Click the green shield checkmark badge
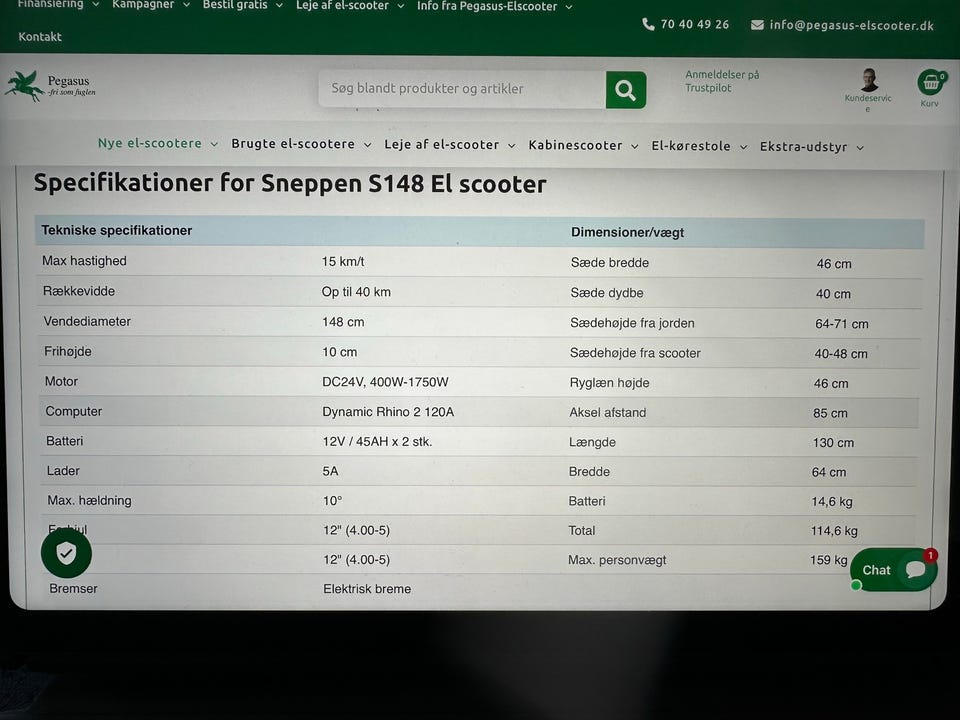Screen dimensions: 960x720 point(66,553)
